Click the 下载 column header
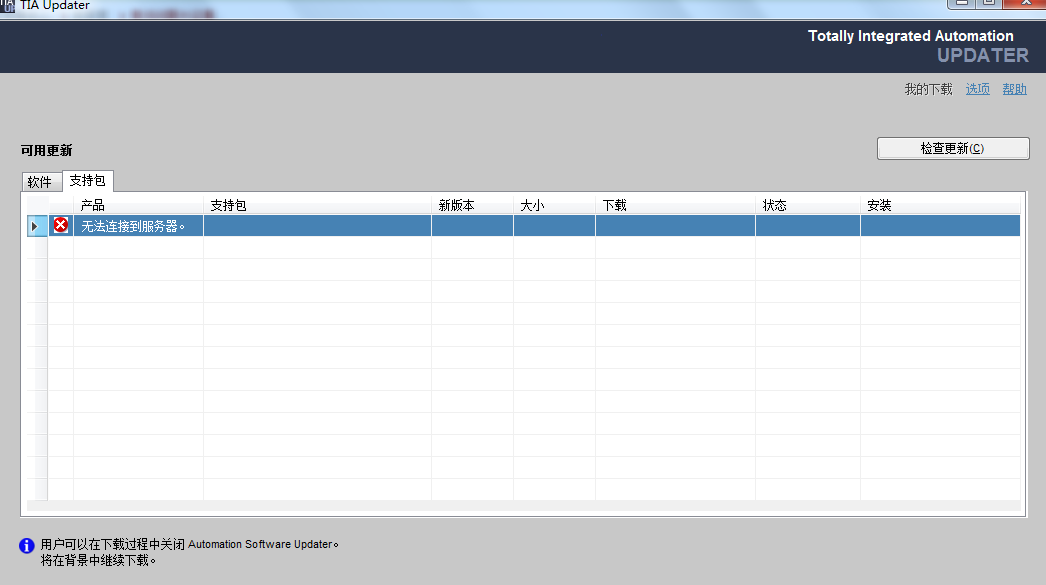Screen dimensions: 1046x585 coord(675,205)
